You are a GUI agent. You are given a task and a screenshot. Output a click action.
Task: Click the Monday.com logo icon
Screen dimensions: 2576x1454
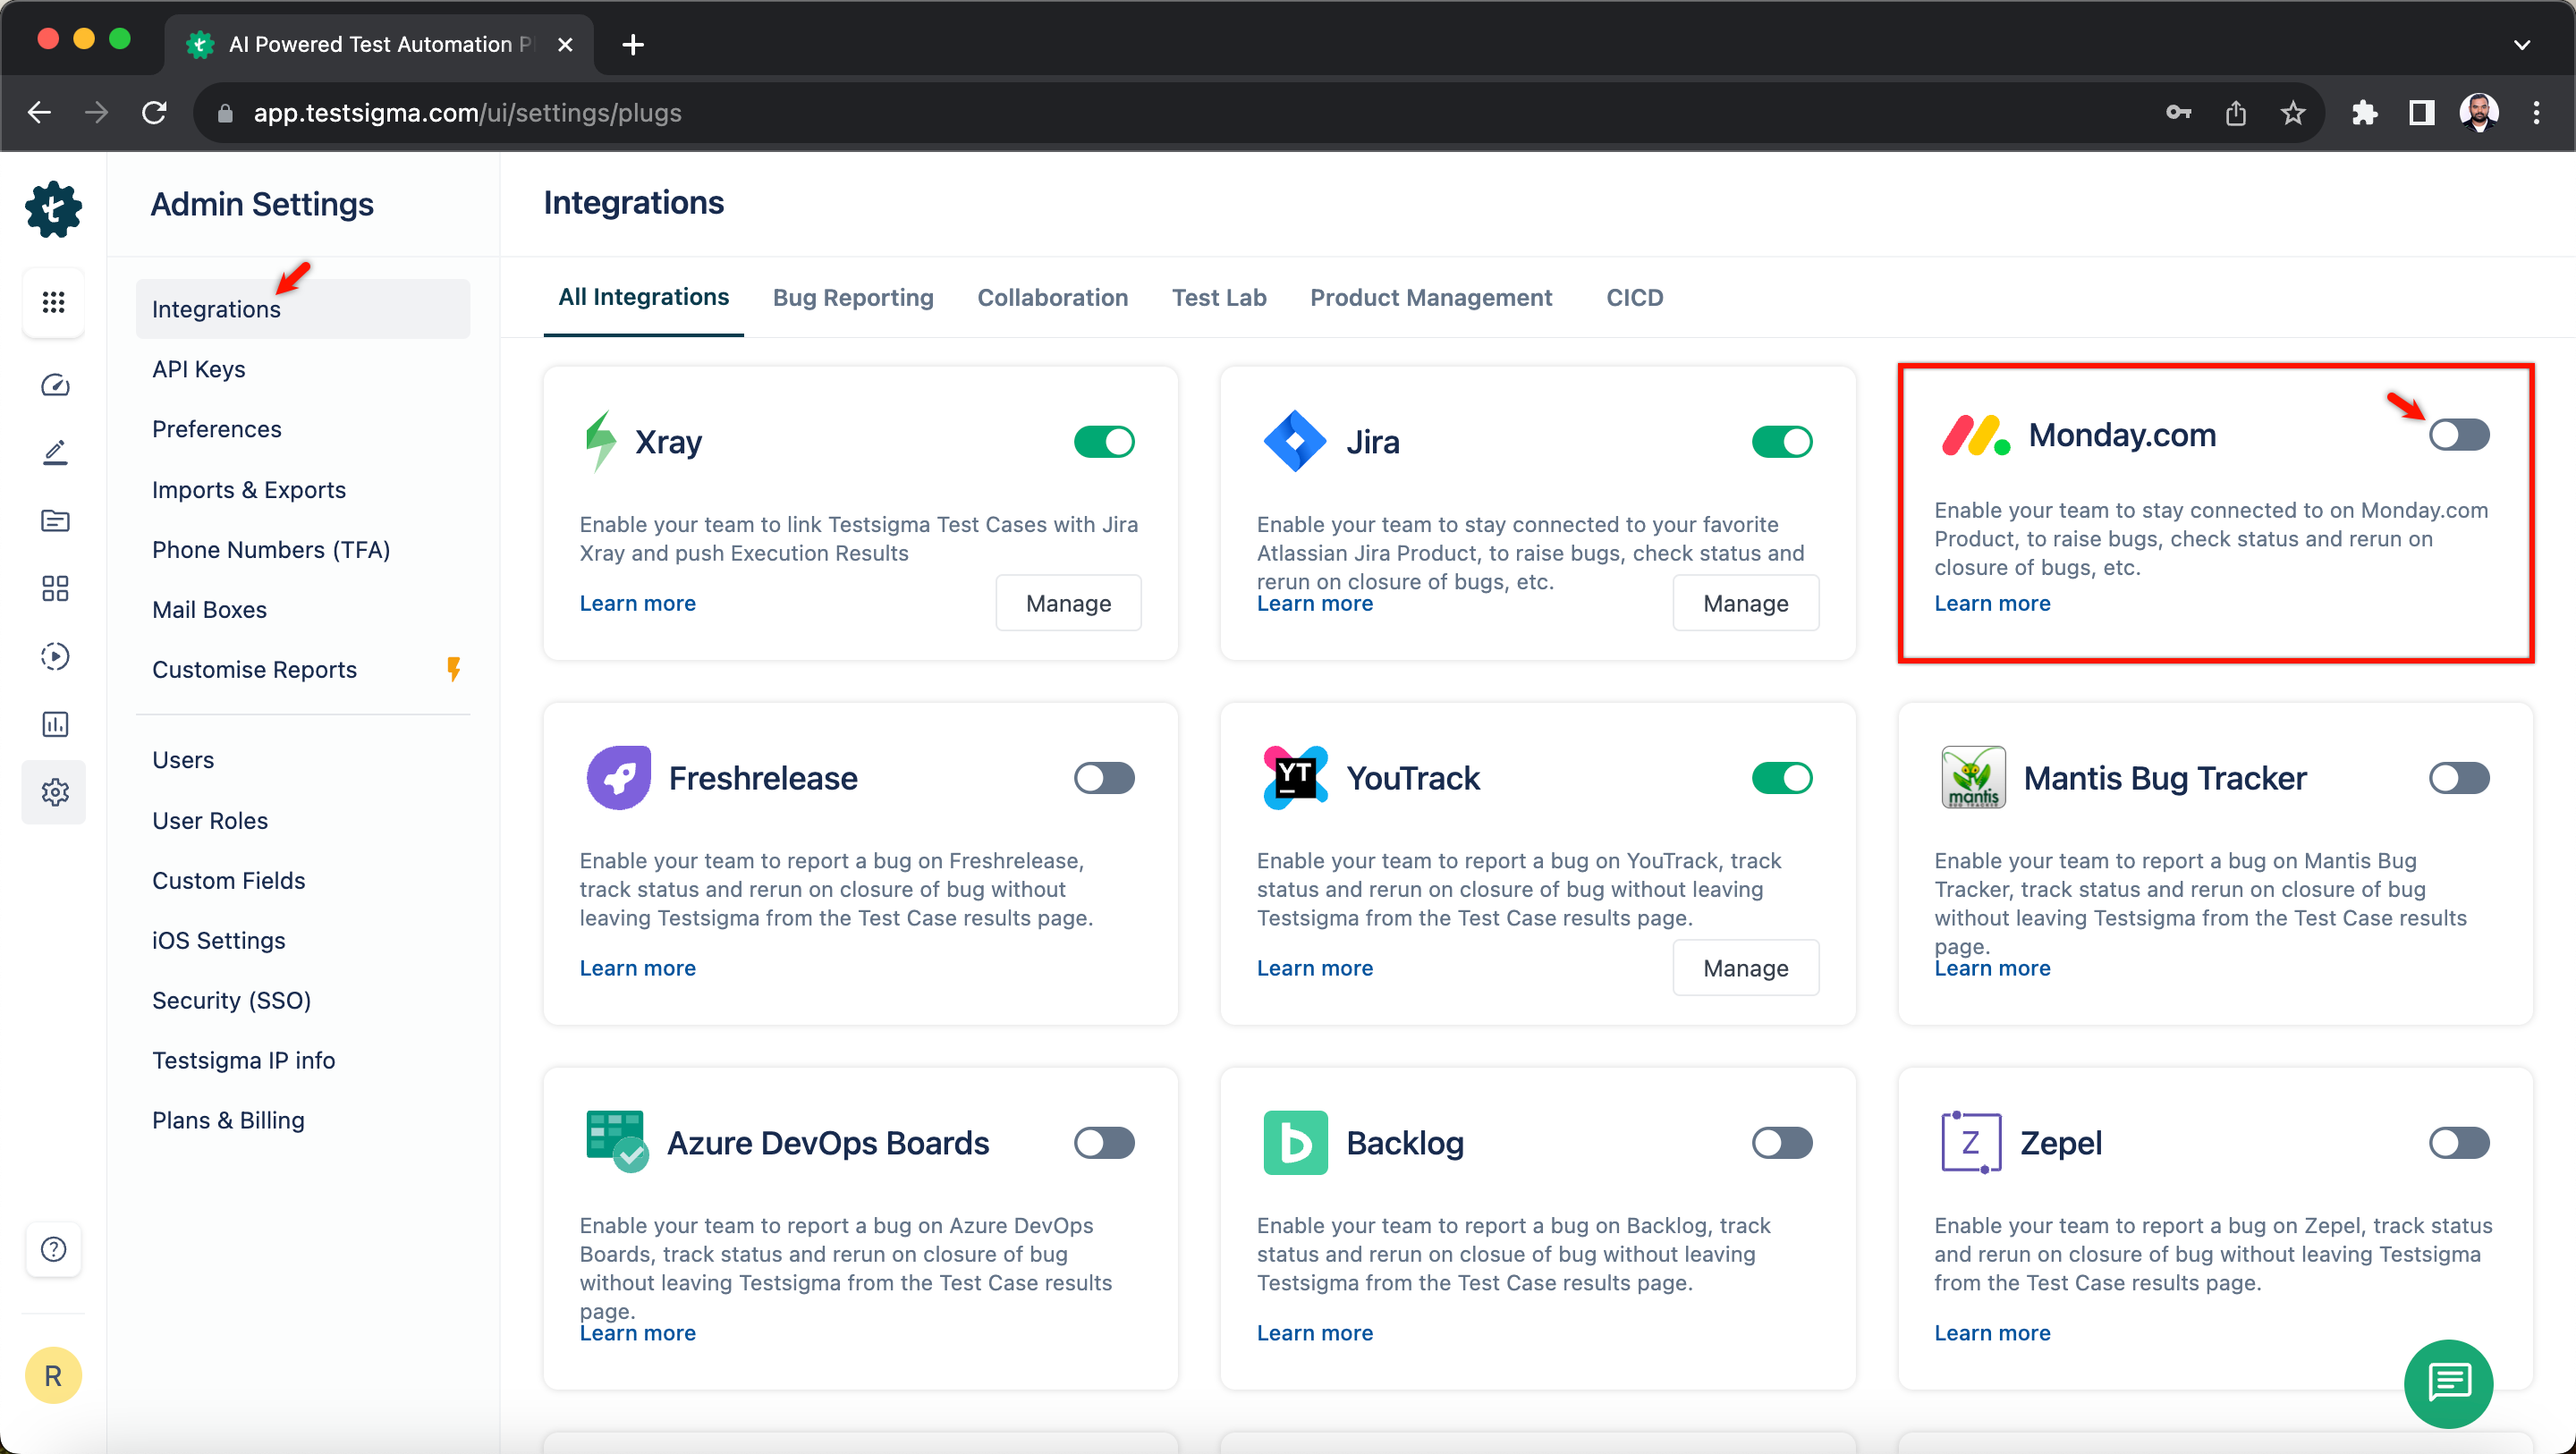coord(1975,435)
